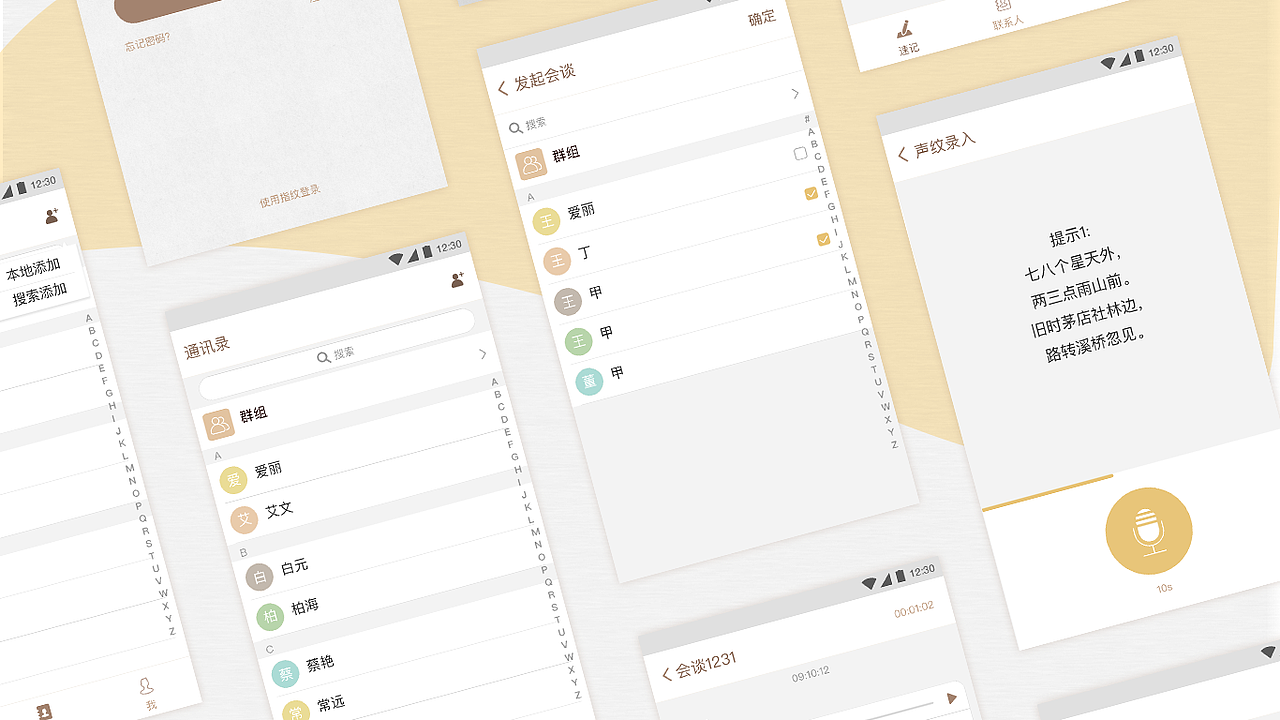Expand the right chevron in 发起会谈 screen

pos(796,93)
